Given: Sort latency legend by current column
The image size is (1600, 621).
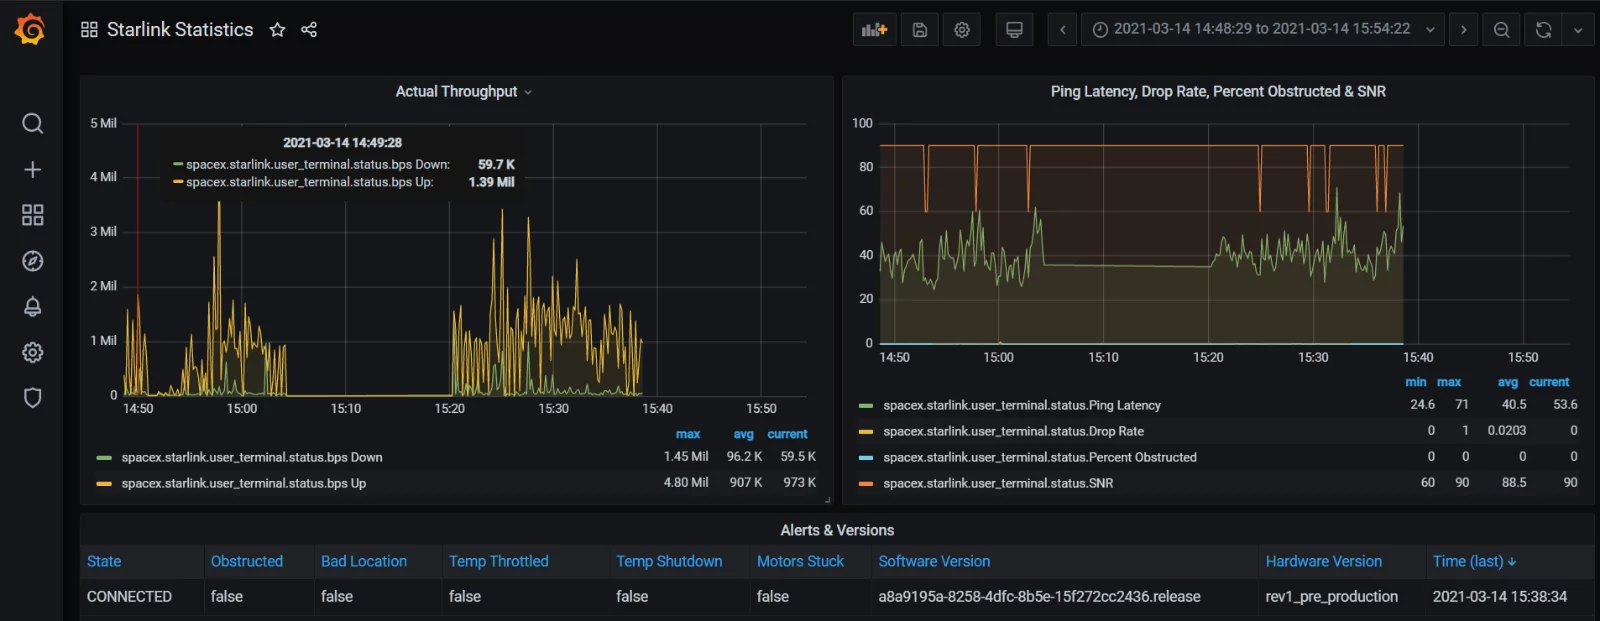Looking at the screenshot, I should 1549,382.
